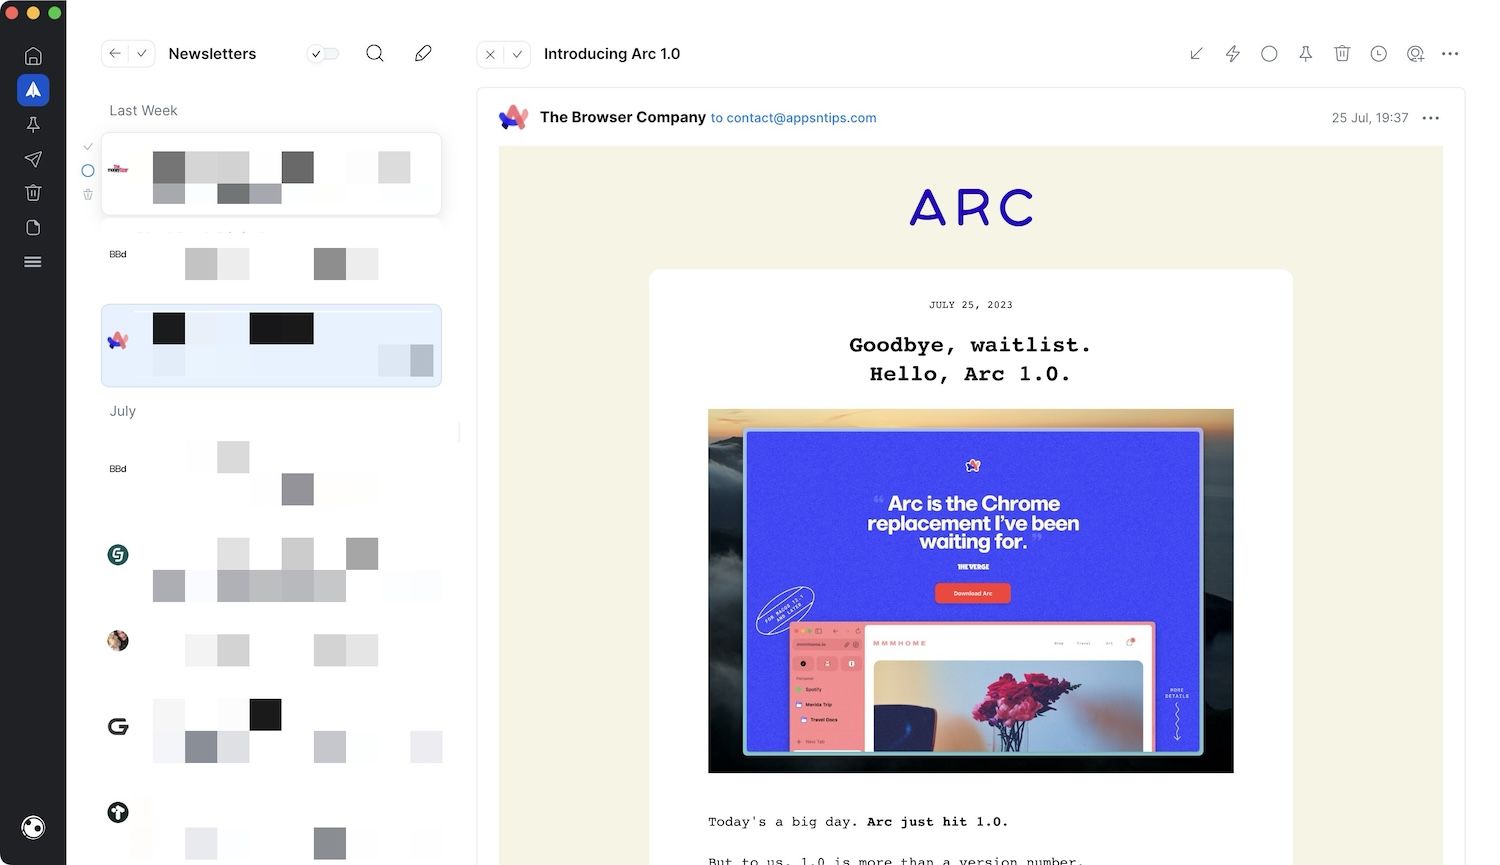This screenshot has height=865, width=1500.
Task: Mark first email as done with checkmark
Action: (x=88, y=147)
